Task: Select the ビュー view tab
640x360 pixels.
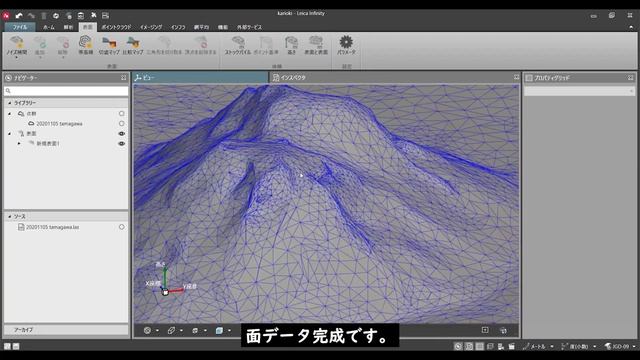Action: click(200, 78)
